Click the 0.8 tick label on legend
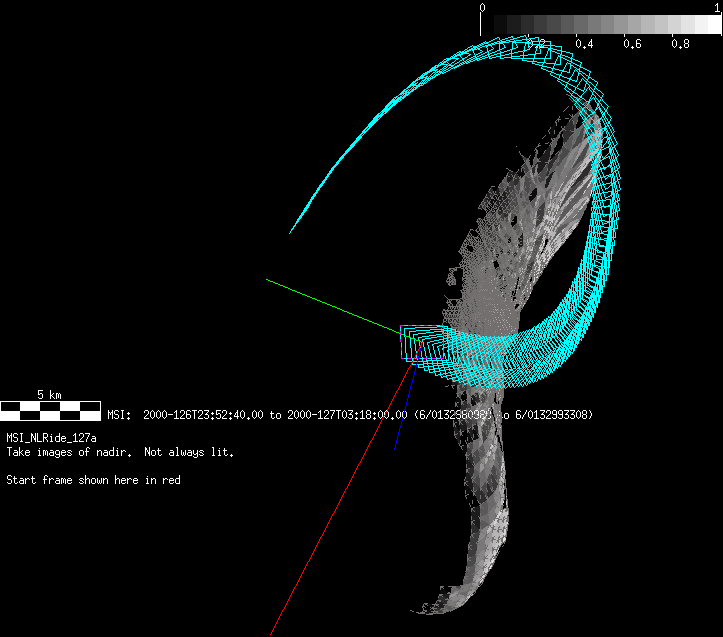 681,44
